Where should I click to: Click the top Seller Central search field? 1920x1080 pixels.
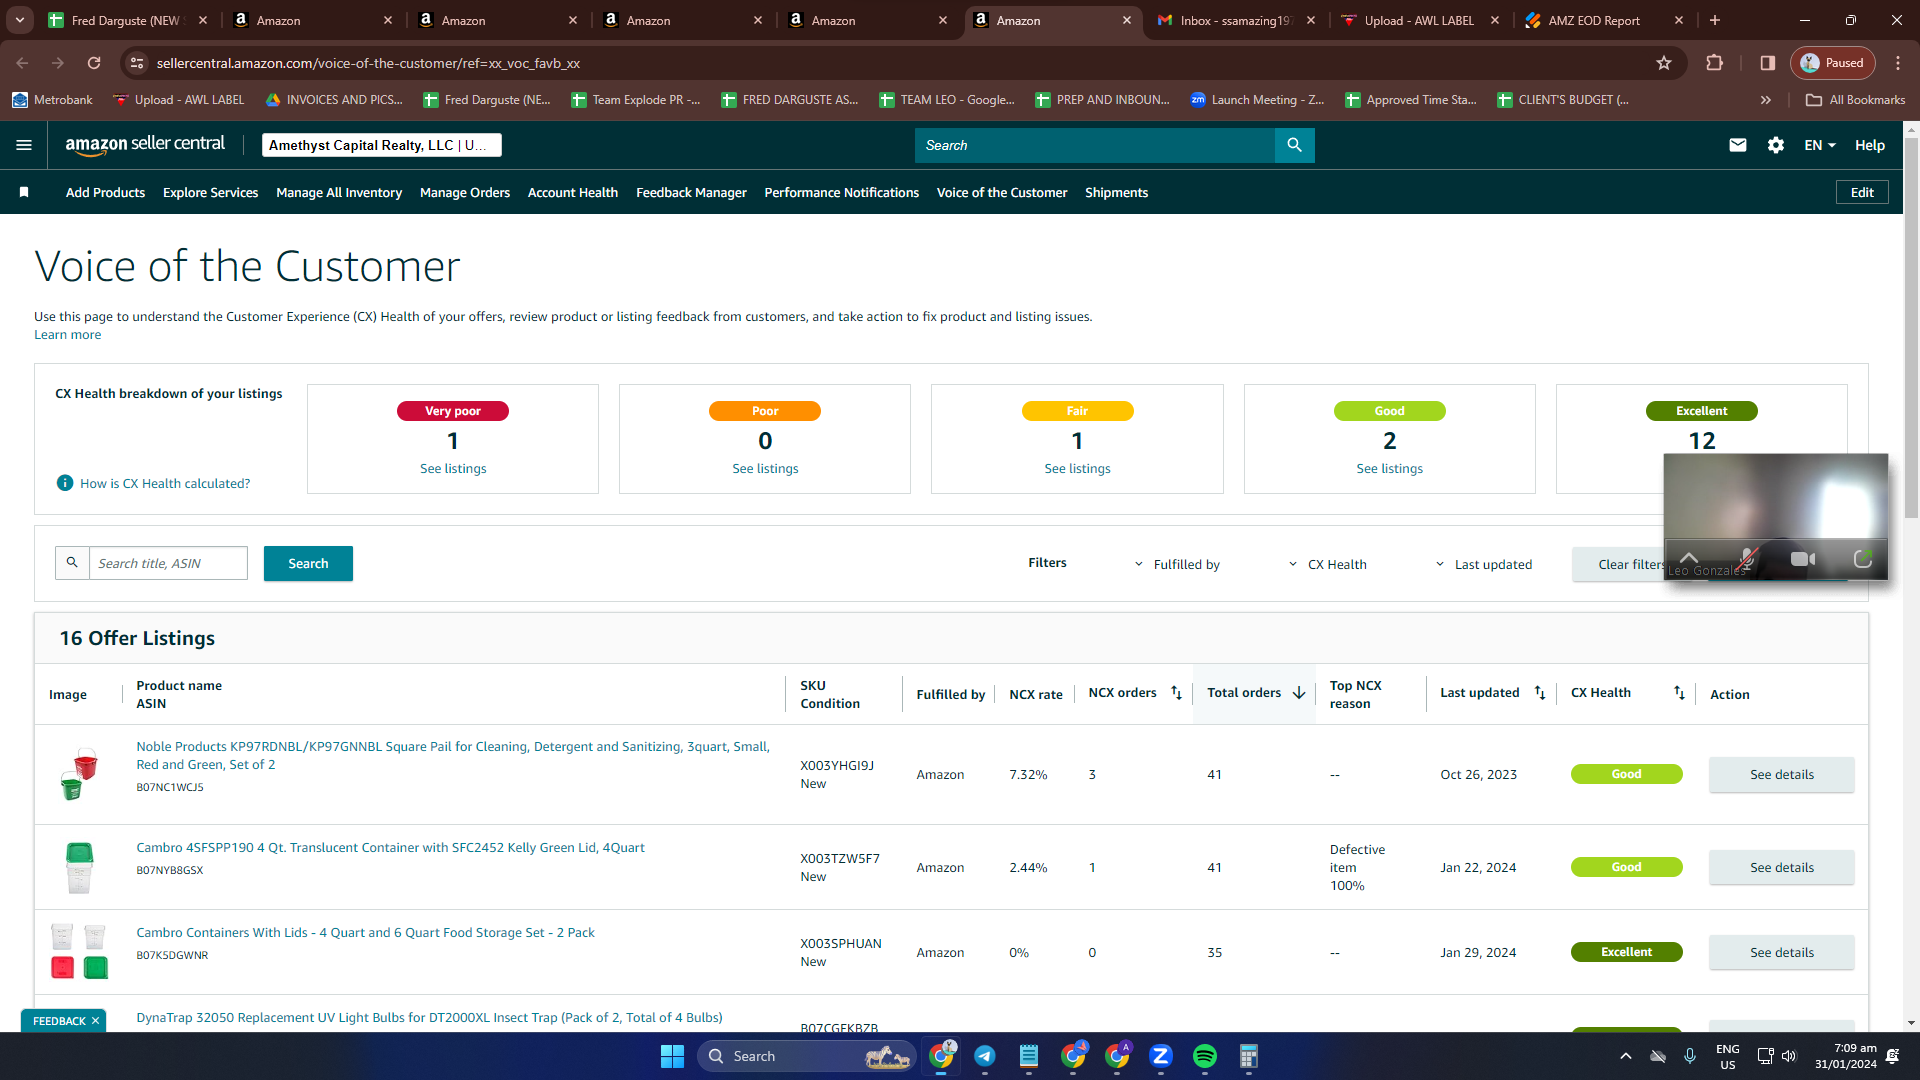(1095, 146)
